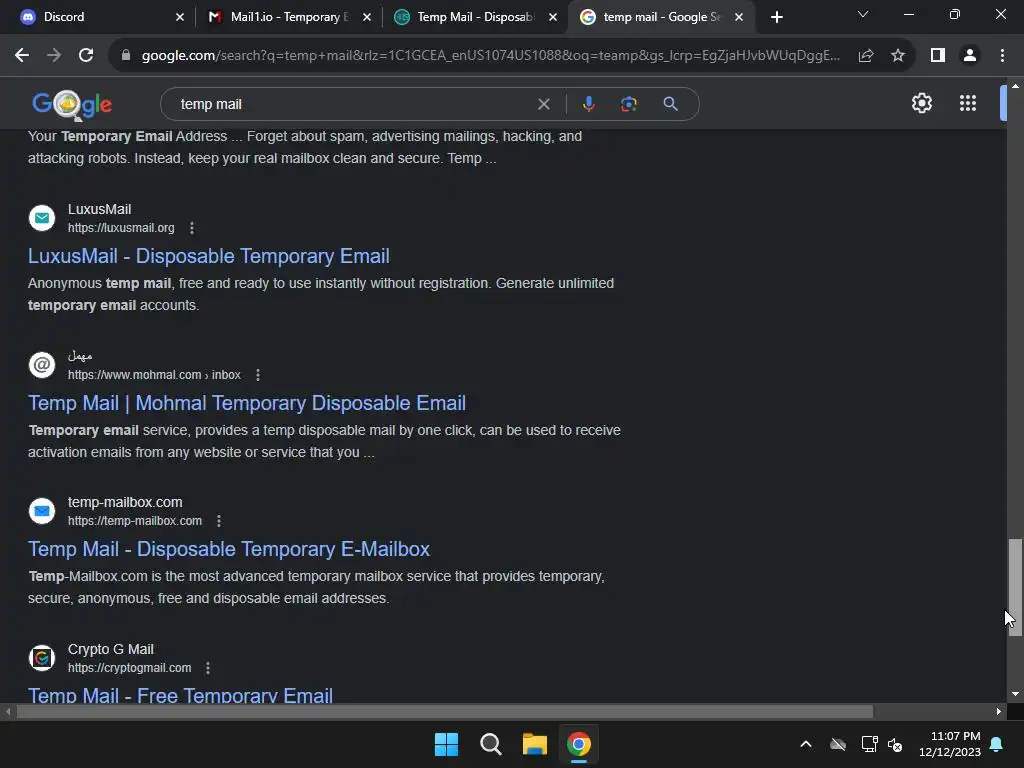Open more options for the mohmal.com result

click(x=258, y=375)
